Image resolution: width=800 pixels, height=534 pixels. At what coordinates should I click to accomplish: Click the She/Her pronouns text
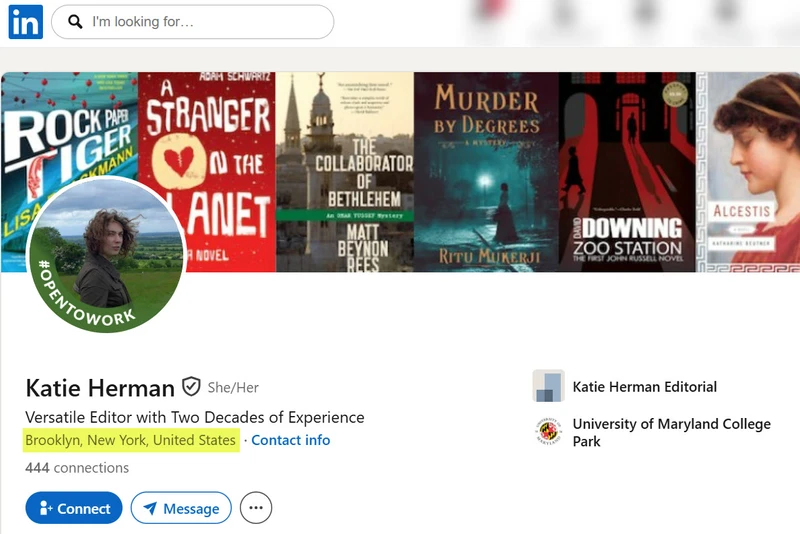[x=233, y=388]
